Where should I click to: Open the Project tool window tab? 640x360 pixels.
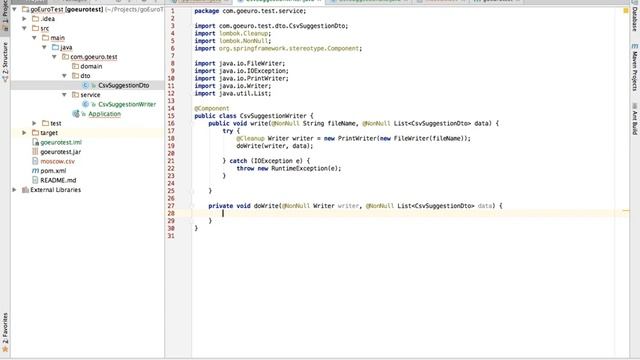tap(5, 16)
